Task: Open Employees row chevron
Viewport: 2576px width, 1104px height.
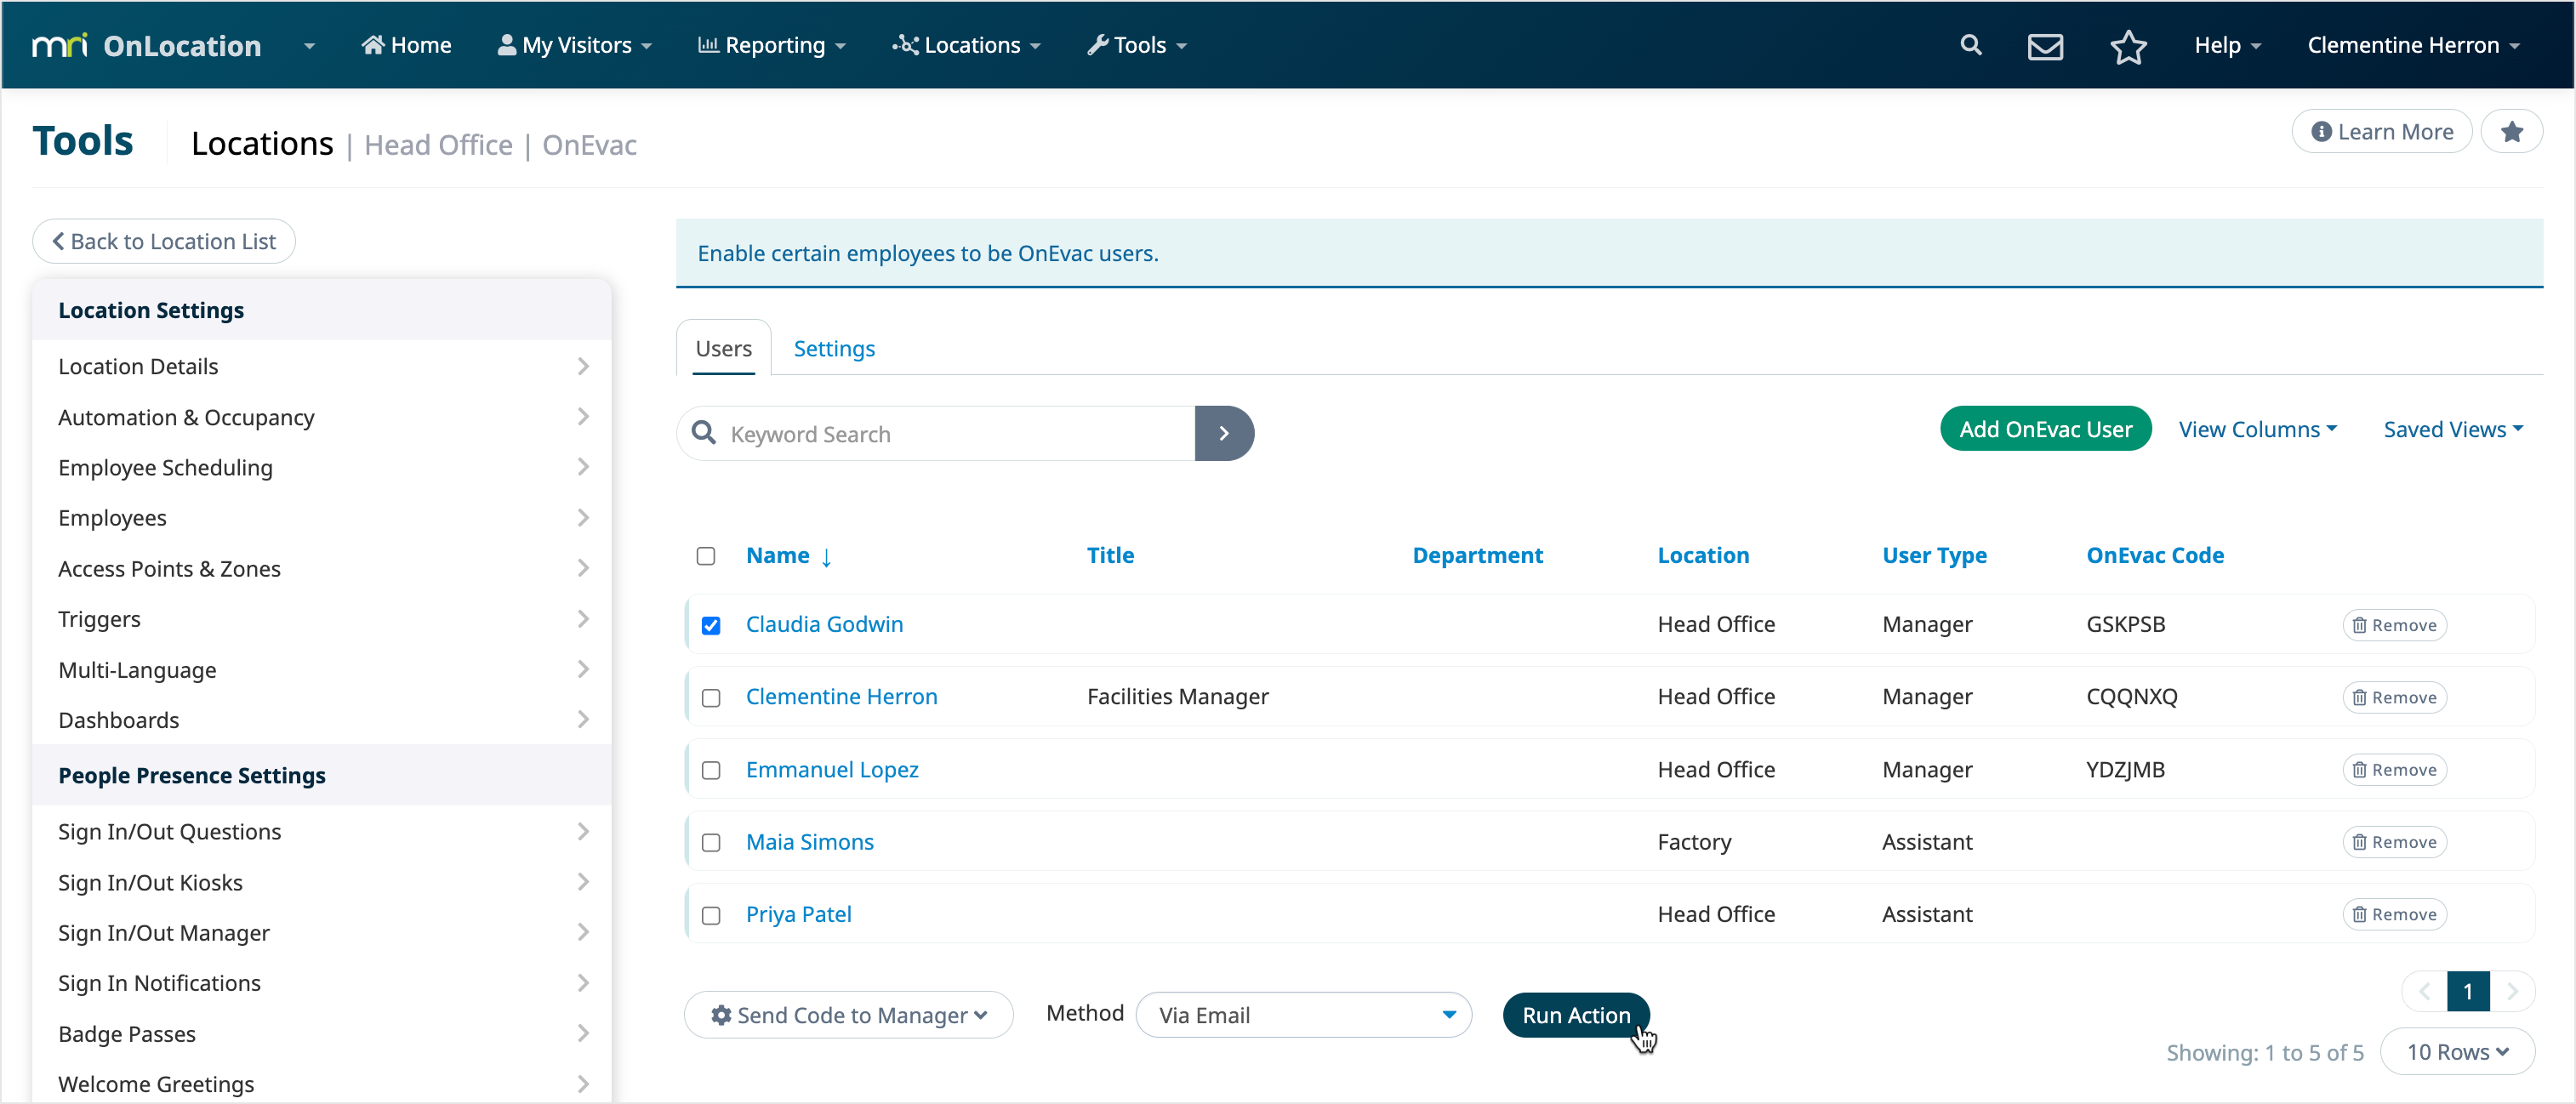Action: 583,517
